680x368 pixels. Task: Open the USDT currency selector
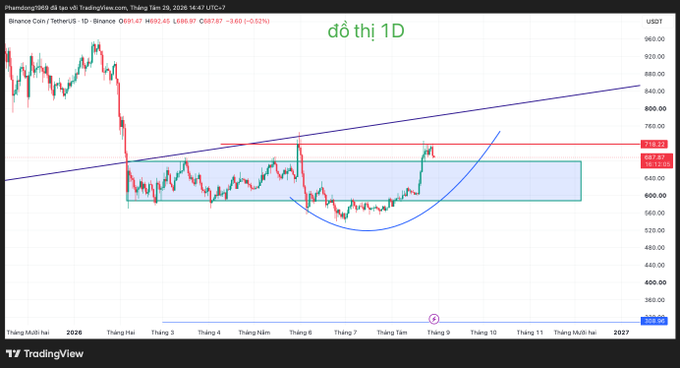coord(654,22)
